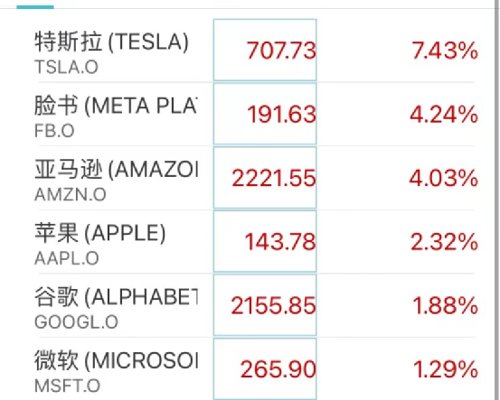Image resolution: width=500 pixels, height=400 pixels.
Task: Click Meta price 191.63
Action: coord(282,114)
